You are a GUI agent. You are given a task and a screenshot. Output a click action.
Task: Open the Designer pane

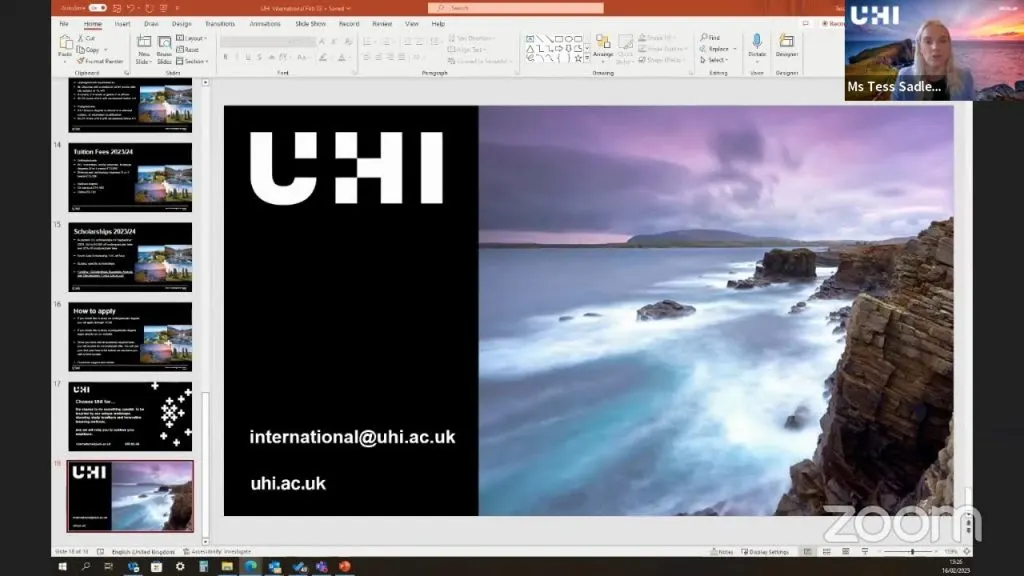tap(787, 46)
